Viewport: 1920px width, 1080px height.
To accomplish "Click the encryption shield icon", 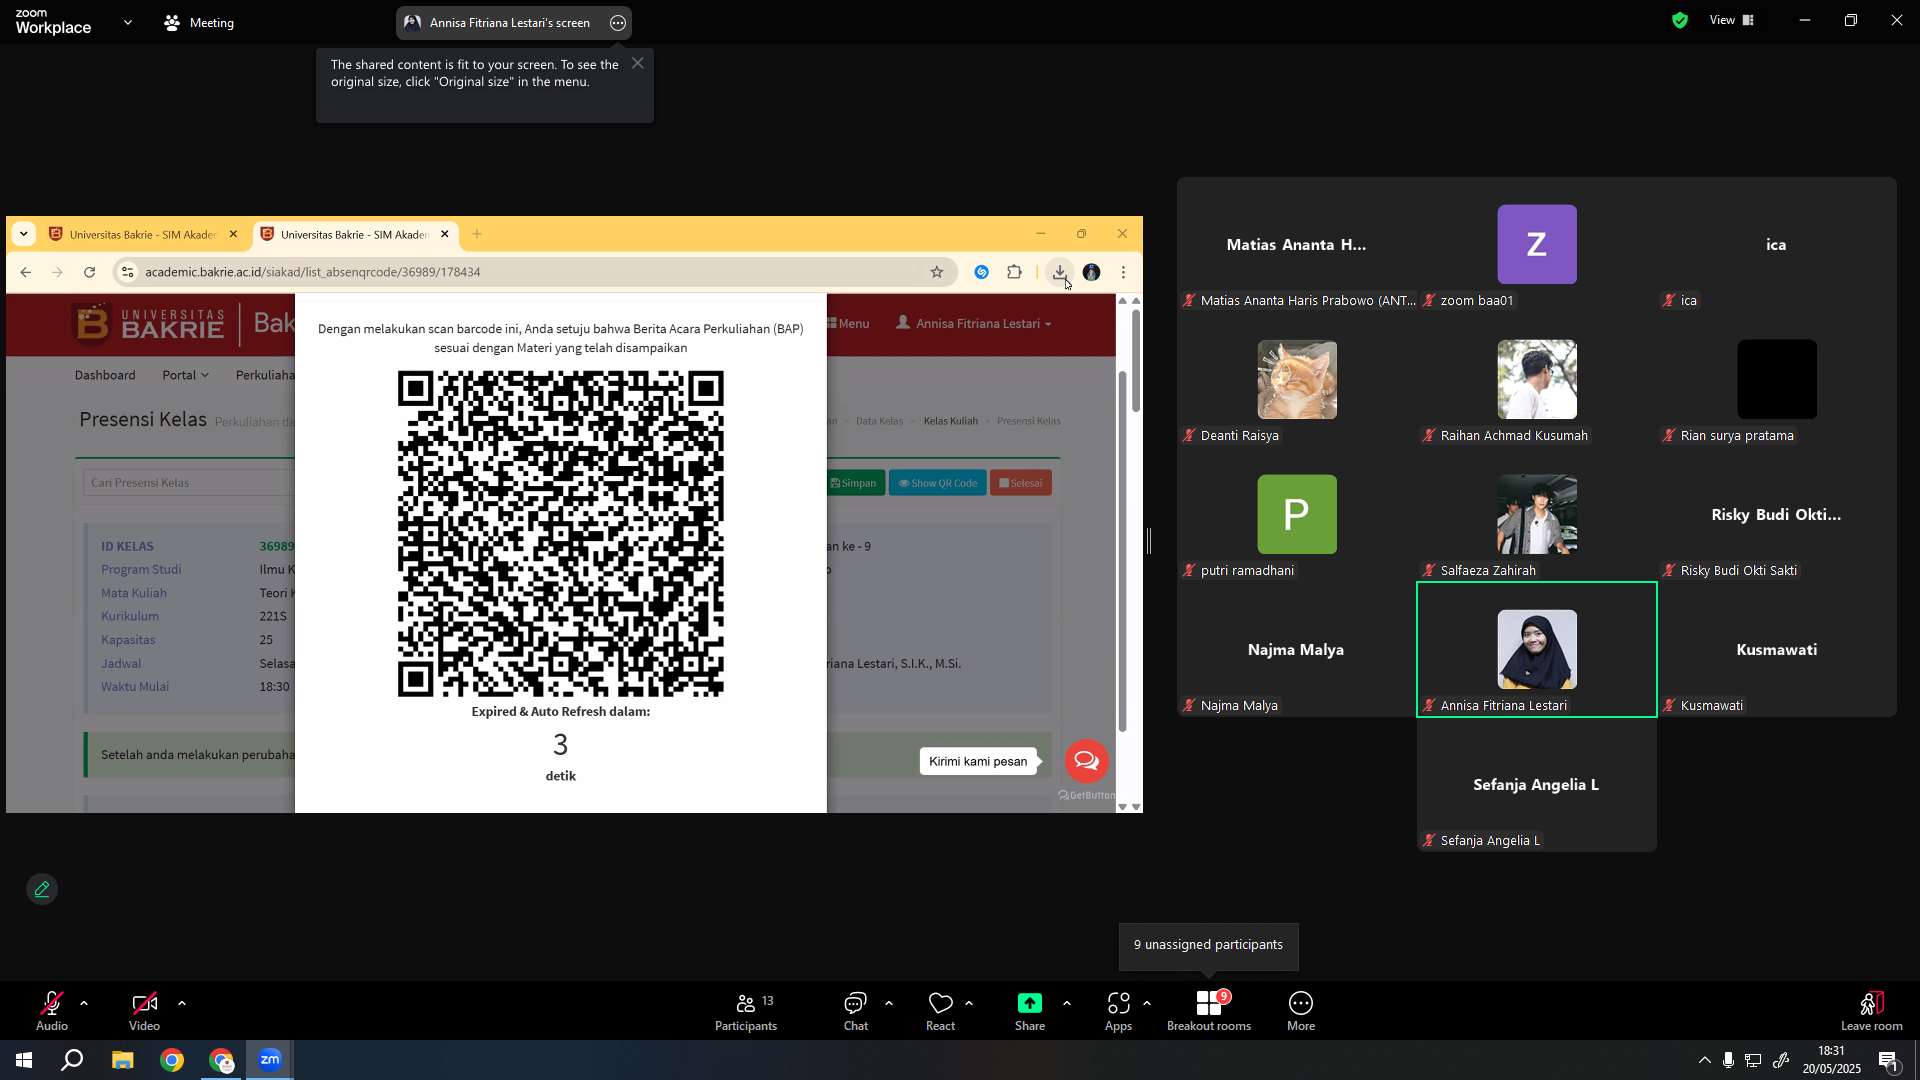I will point(1680,20).
